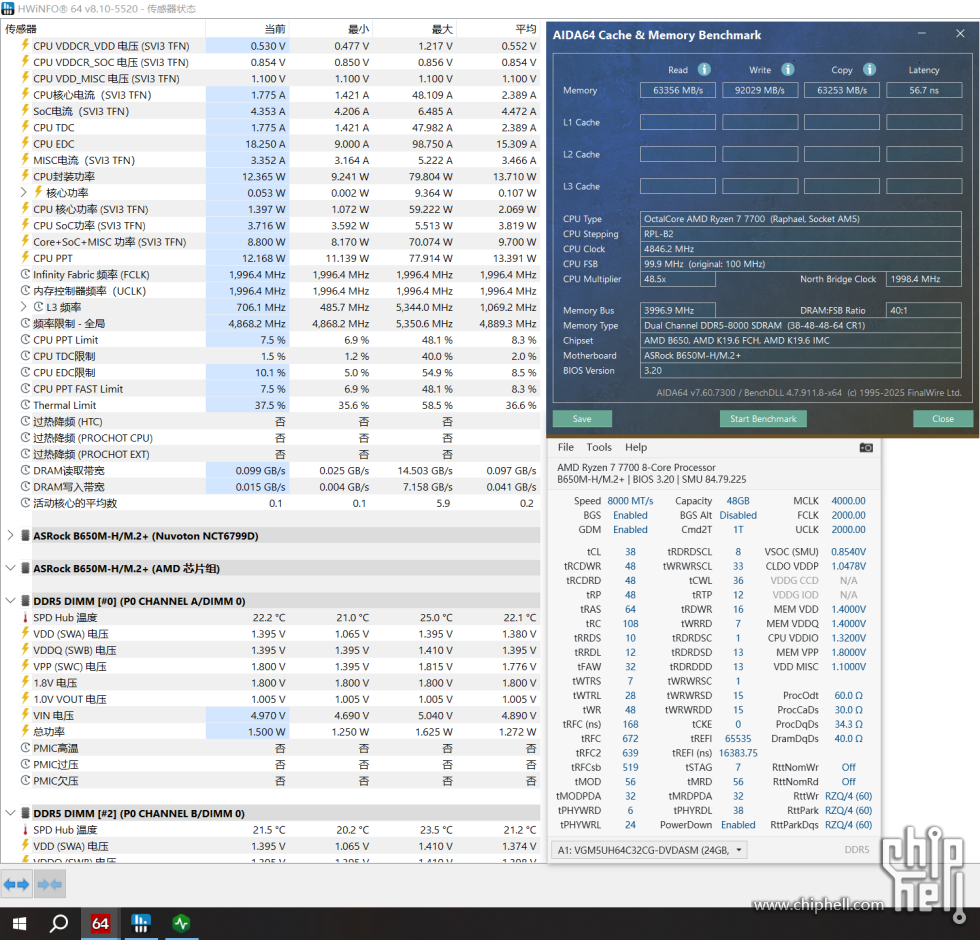
Task: Click thermometer icon of DIMM #0 SPD Hub
Action: click(x=25, y=618)
